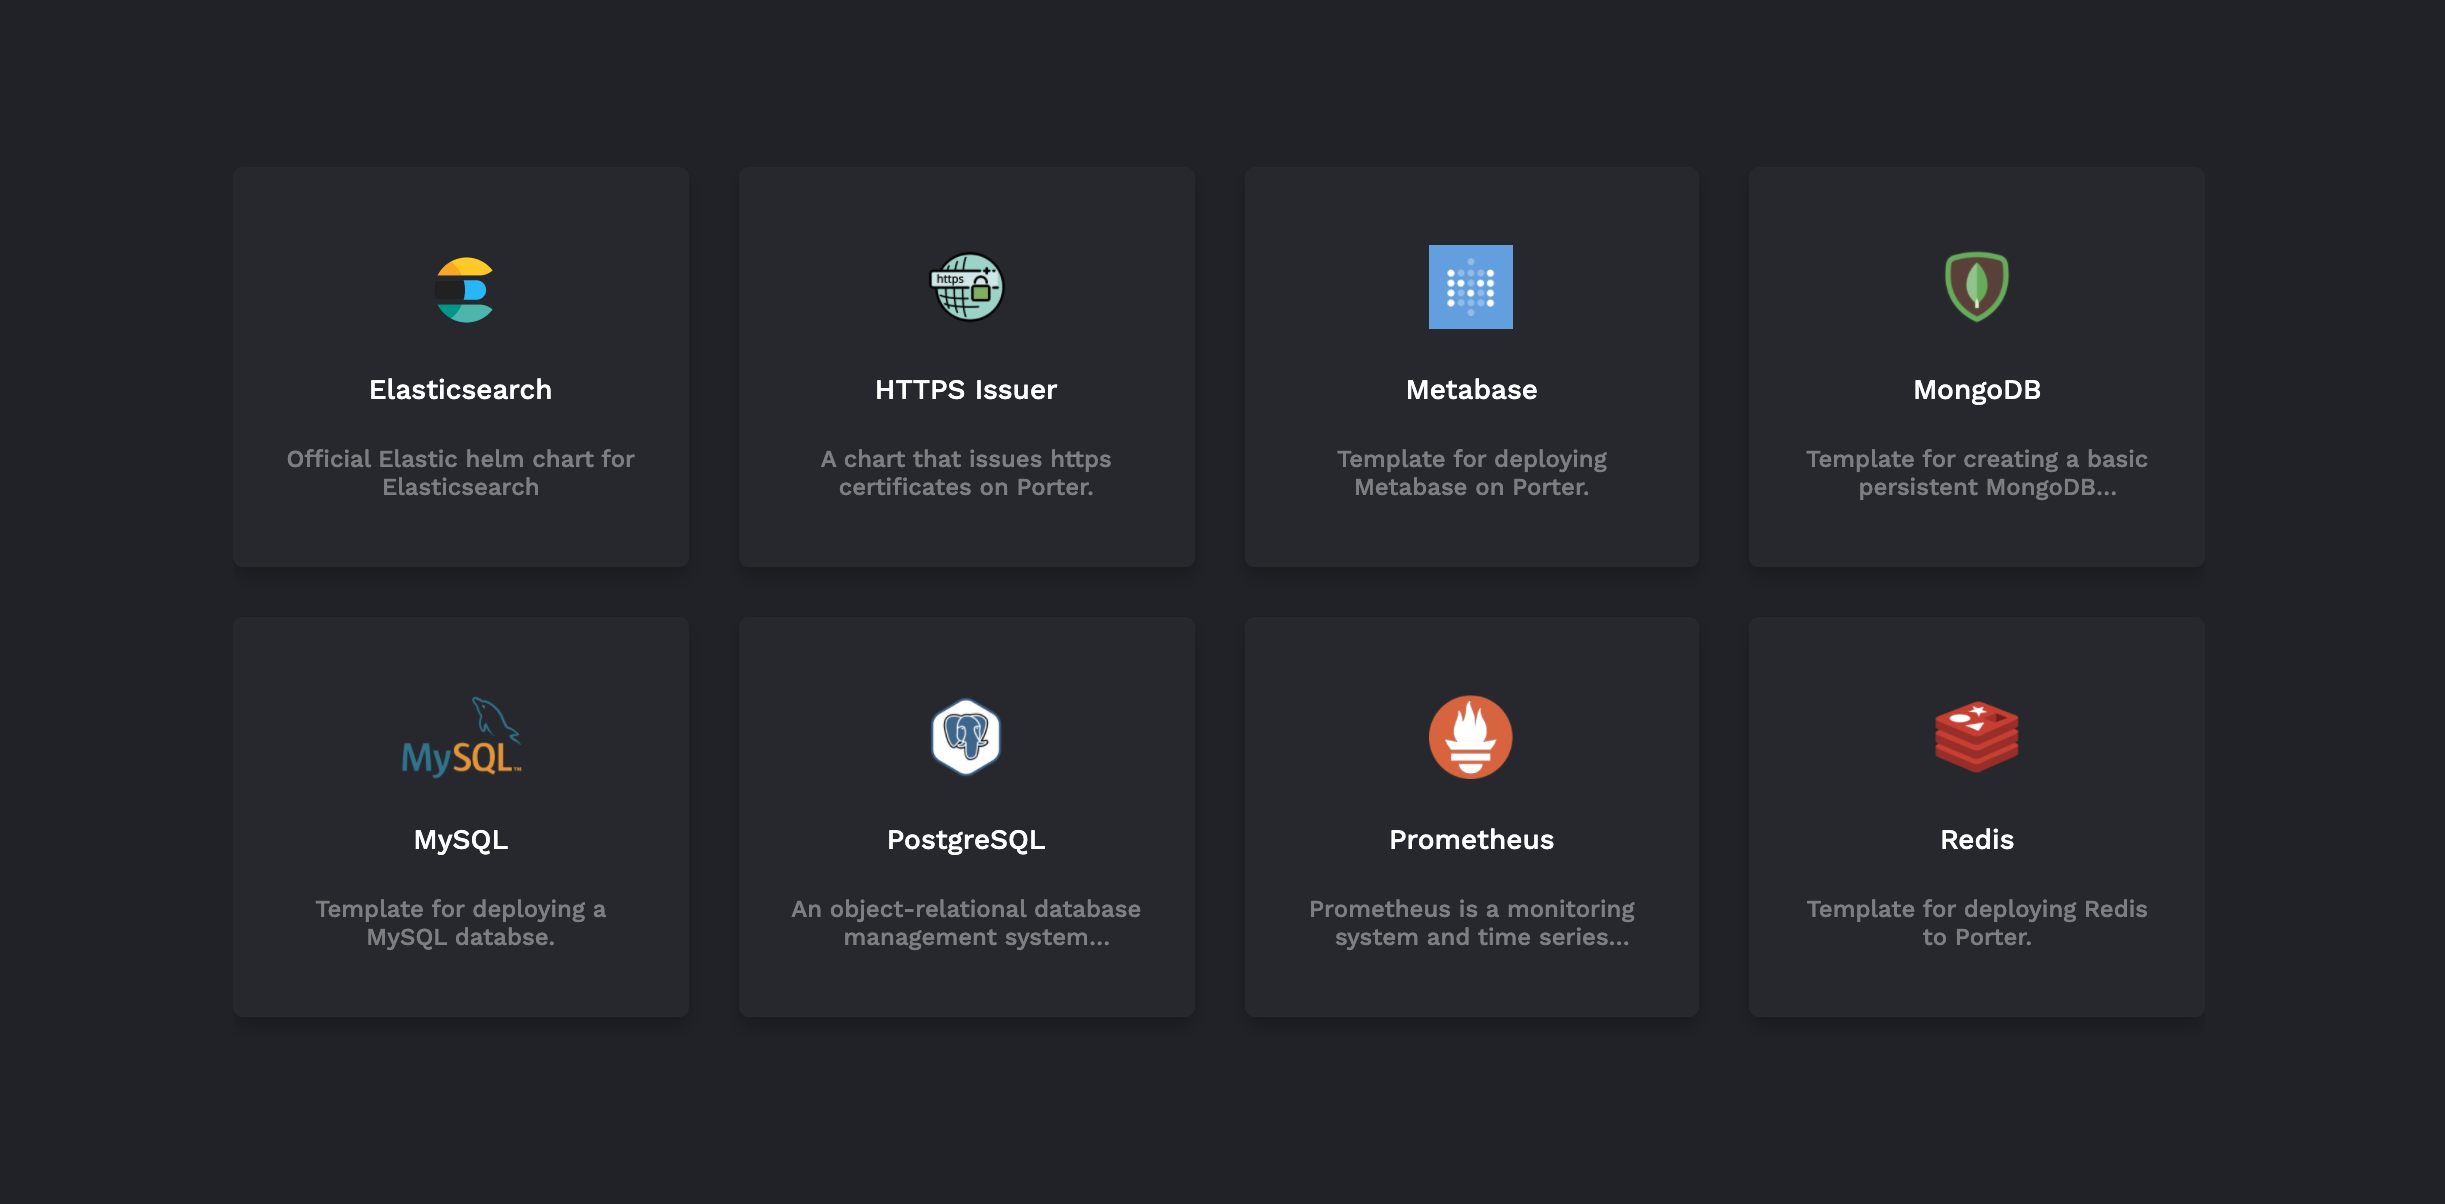The image size is (2445, 1204).
Task: Click 'A chart that issues https certificates' description
Action: 966,473
